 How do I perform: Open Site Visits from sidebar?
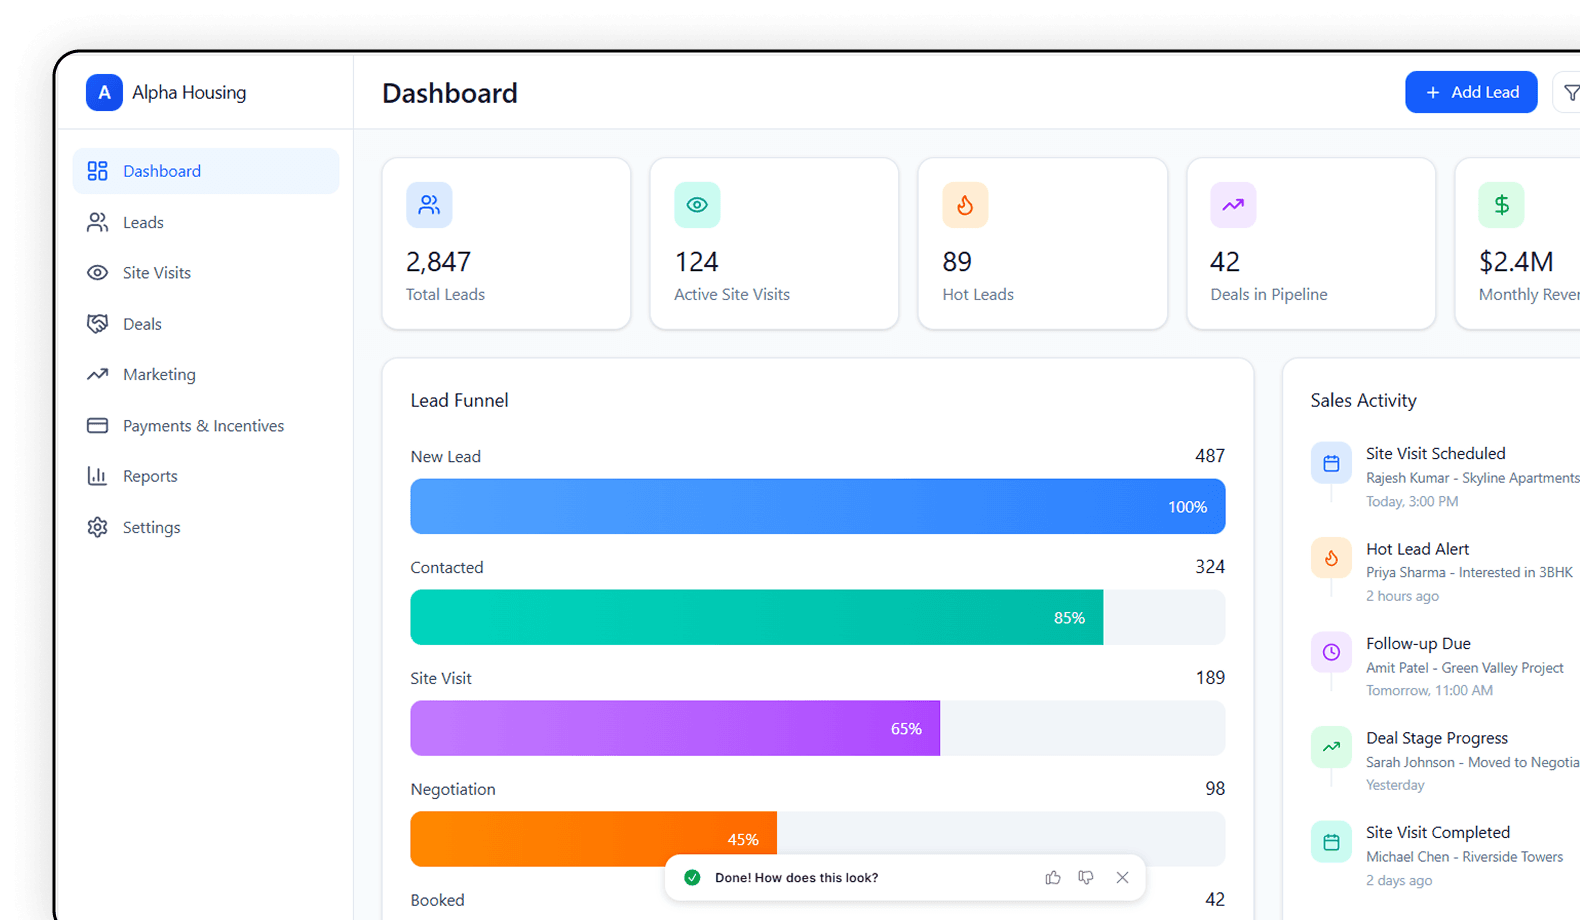coord(206,273)
